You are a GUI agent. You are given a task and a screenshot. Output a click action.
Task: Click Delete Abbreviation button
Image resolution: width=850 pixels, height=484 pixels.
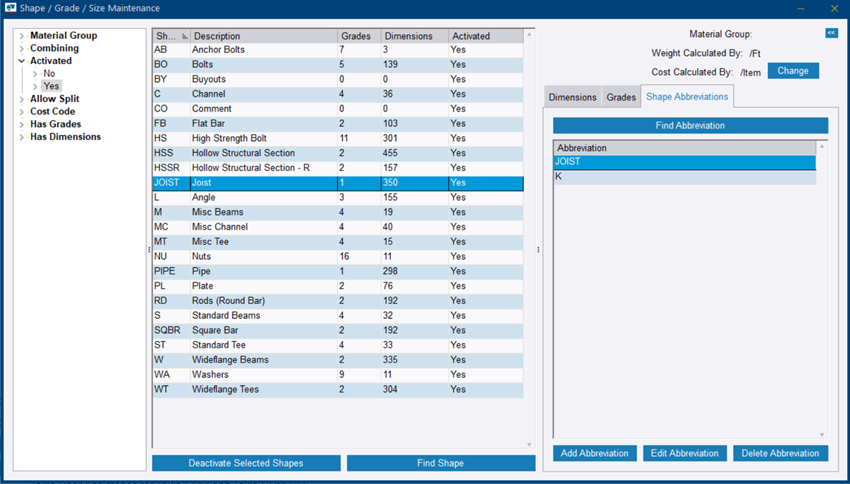click(x=780, y=453)
